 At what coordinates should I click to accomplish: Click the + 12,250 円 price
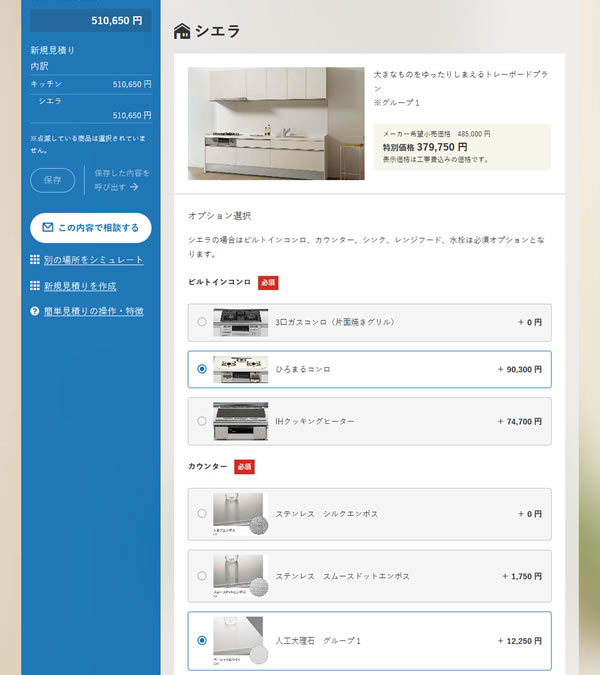pos(520,641)
